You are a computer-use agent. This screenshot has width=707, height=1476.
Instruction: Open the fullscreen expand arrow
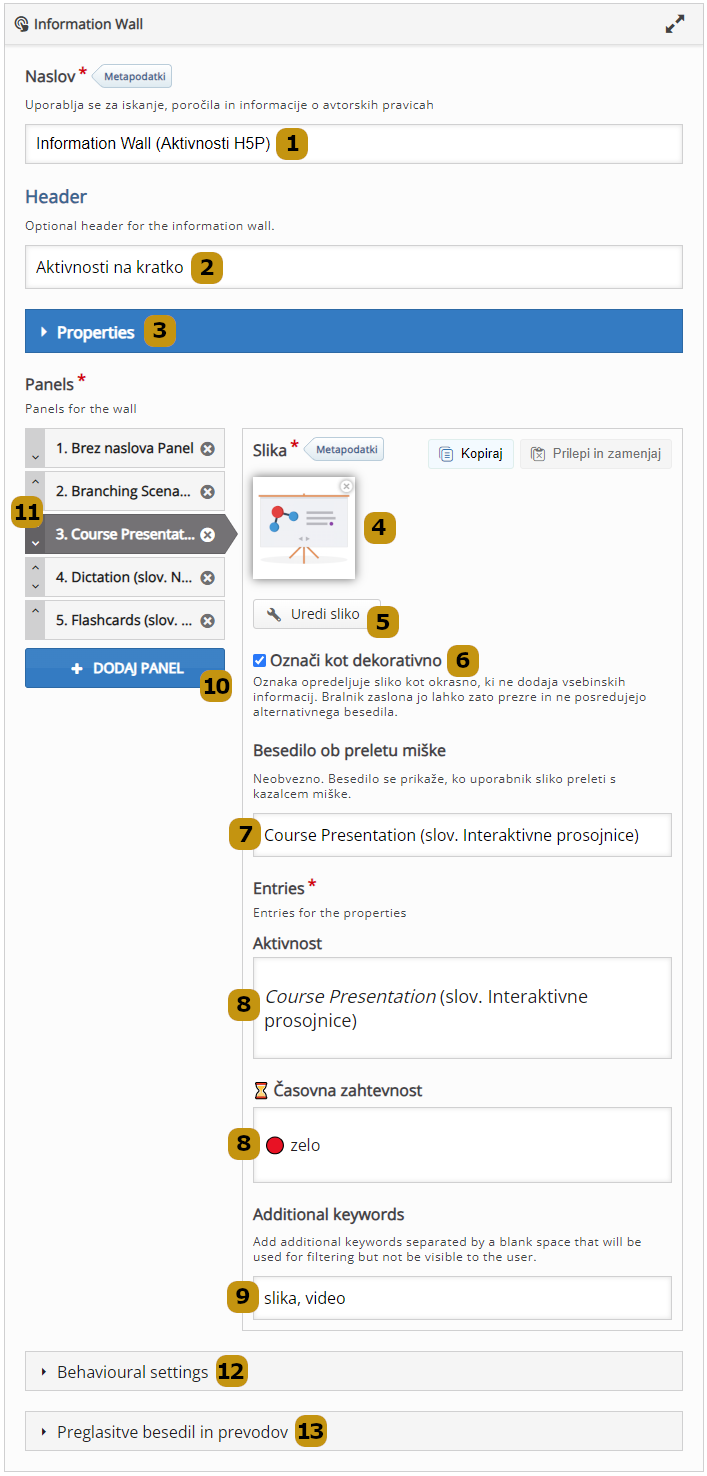(675, 23)
